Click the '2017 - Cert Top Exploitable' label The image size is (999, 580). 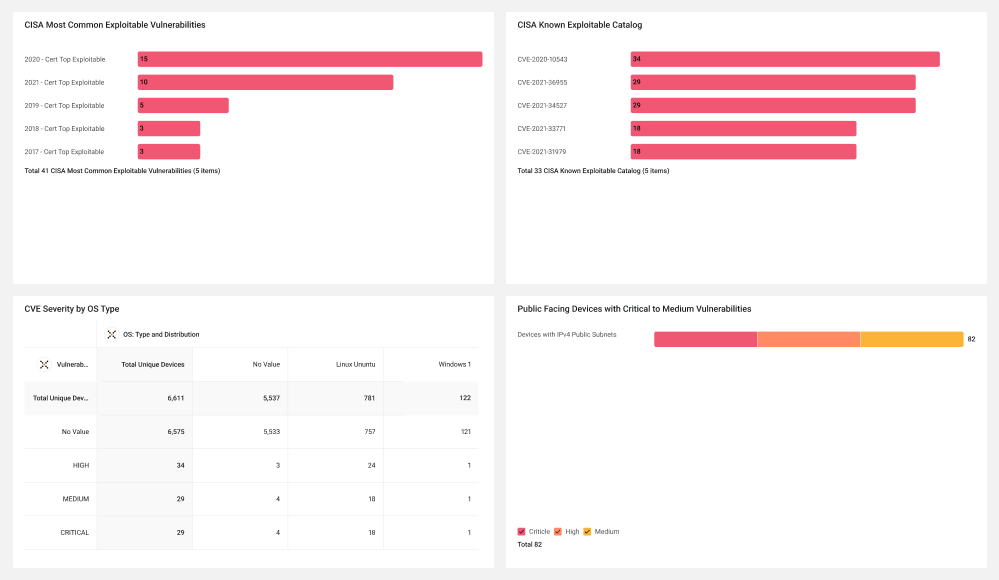coord(64,152)
